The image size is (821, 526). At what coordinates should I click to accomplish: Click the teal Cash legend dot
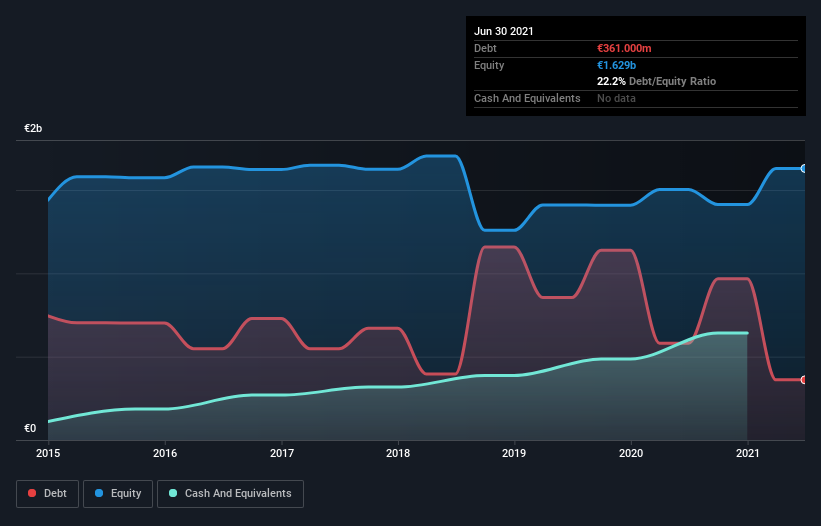point(173,494)
